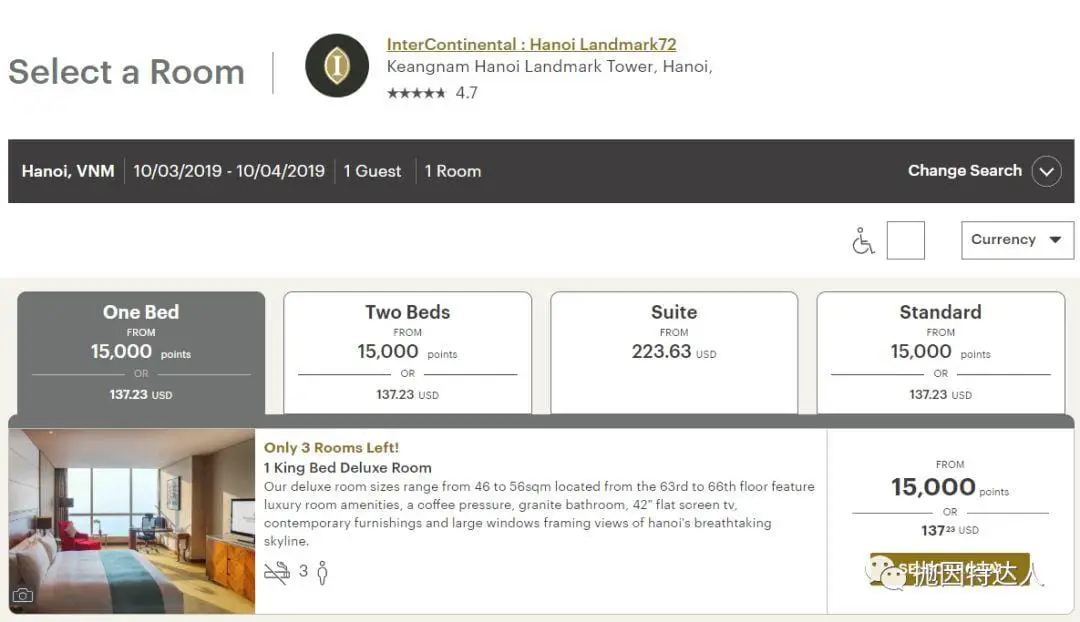
Task: Click the King Bed Deluxe Room photo
Action: tap(131, 518)
